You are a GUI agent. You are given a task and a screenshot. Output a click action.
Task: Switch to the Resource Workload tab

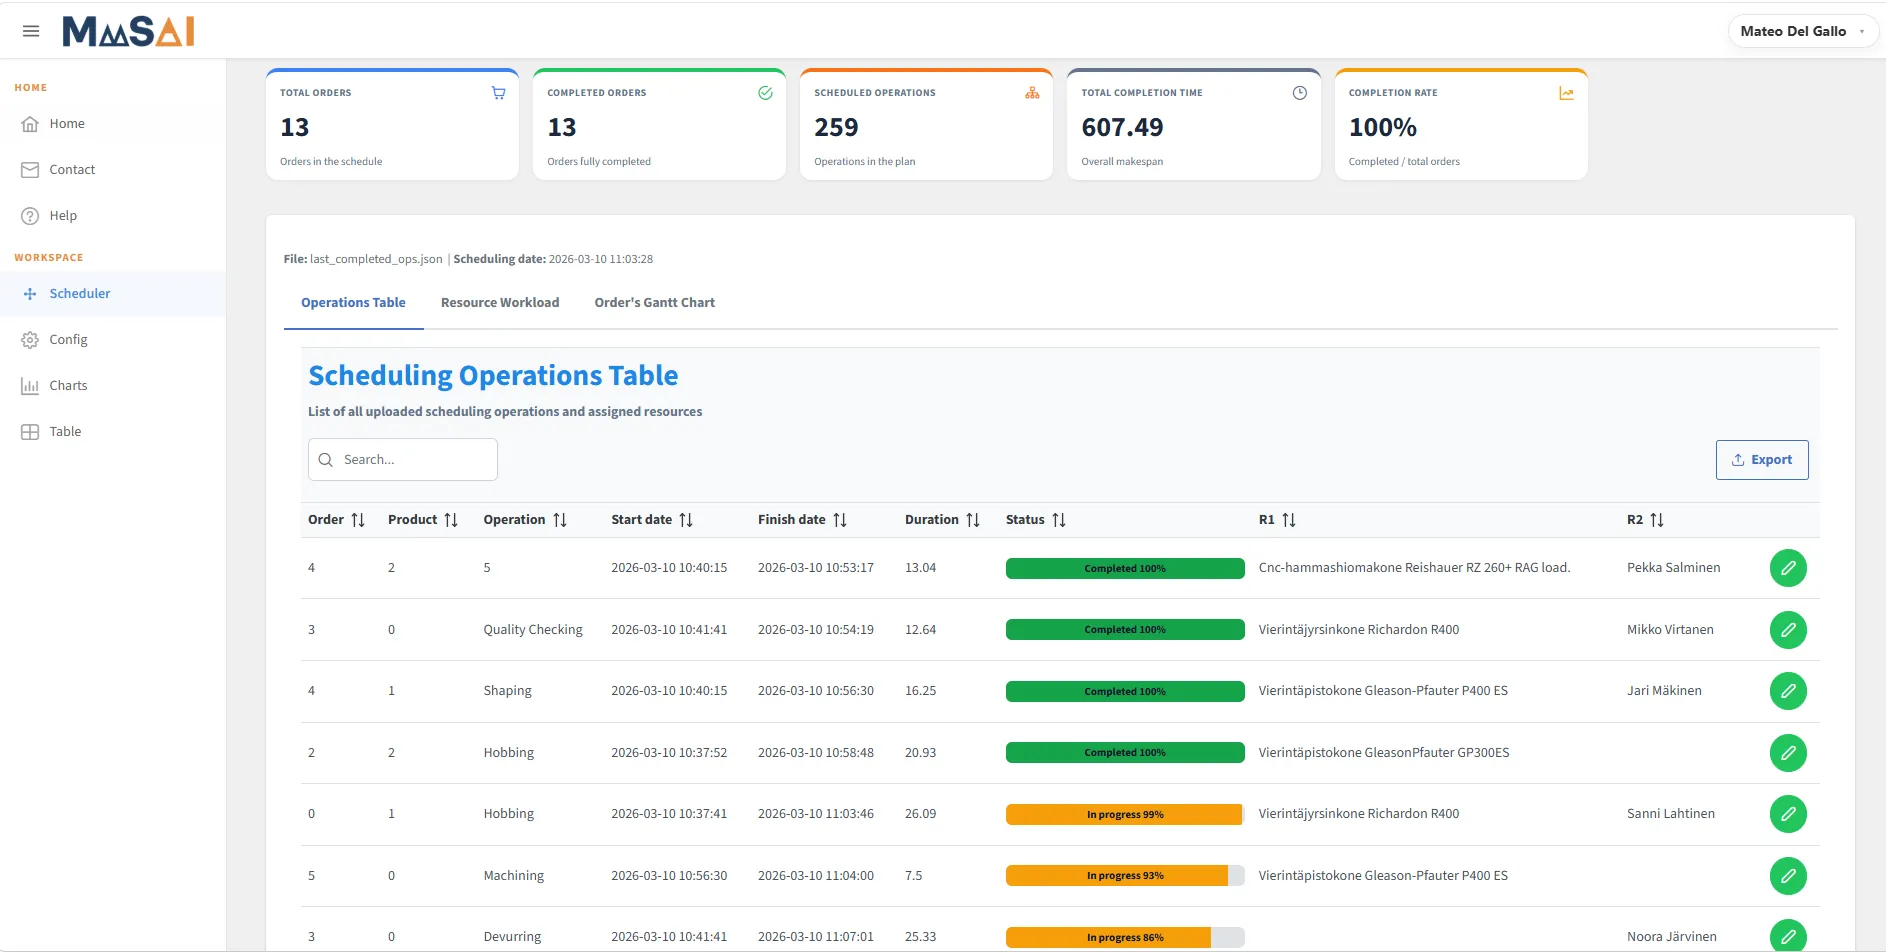(x=500, y=303)
